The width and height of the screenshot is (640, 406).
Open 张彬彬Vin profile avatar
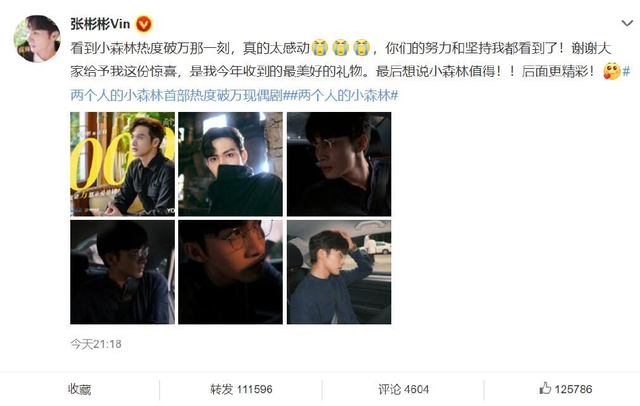(37, 39)
